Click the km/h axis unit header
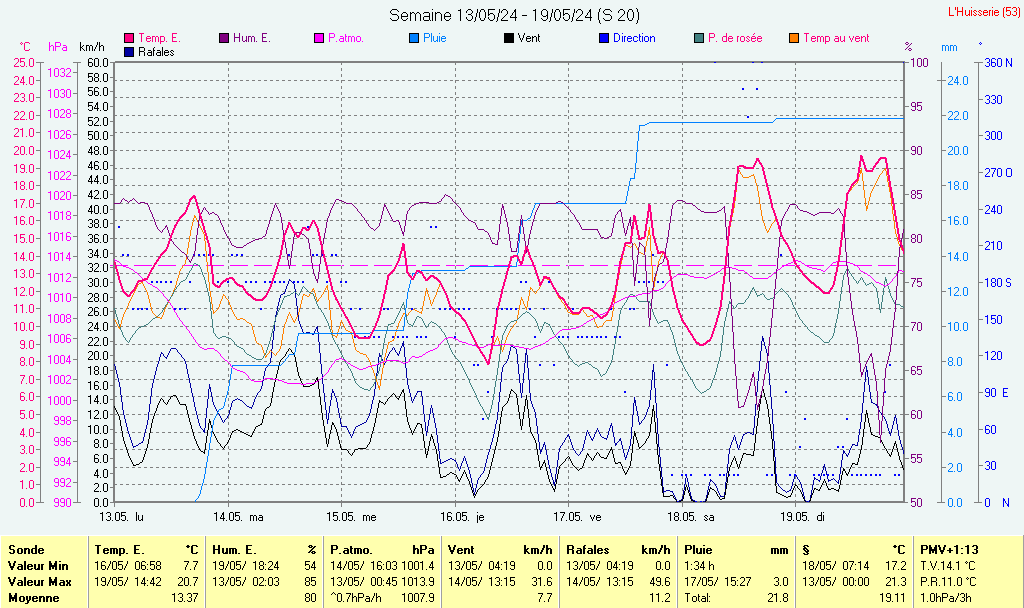 (91, 47)
